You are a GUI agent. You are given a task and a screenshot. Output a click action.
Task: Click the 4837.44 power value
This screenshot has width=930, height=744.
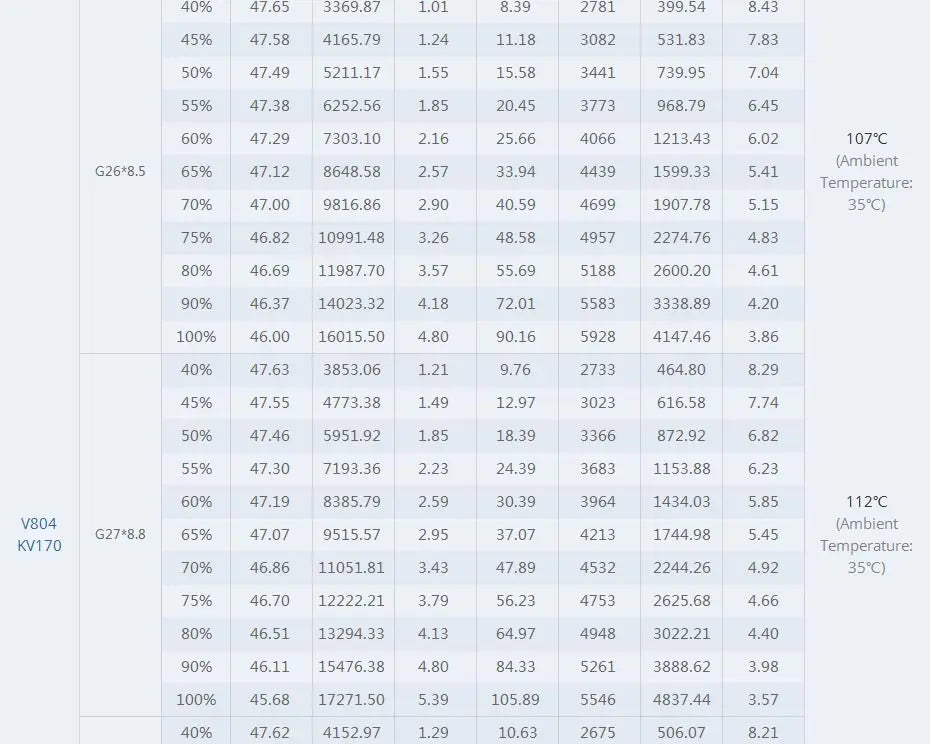click(x=681, y=700)
